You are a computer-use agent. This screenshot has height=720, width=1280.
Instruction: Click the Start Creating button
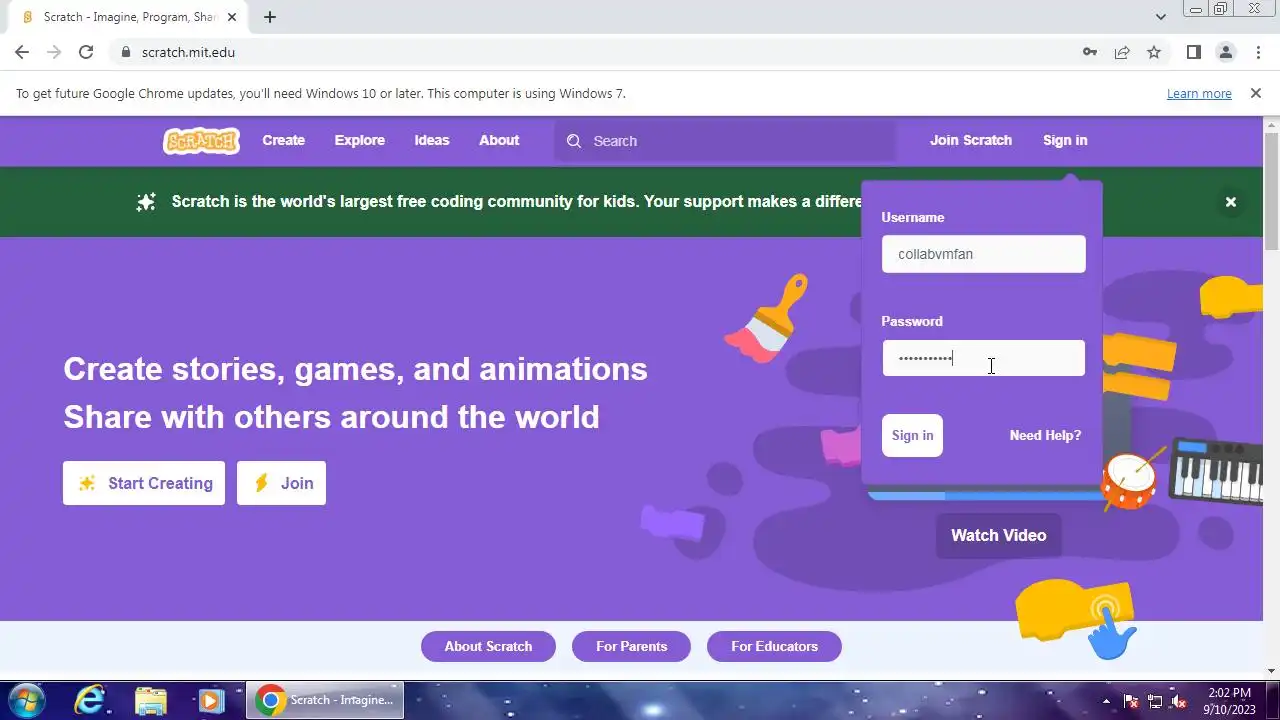[144, 483]
